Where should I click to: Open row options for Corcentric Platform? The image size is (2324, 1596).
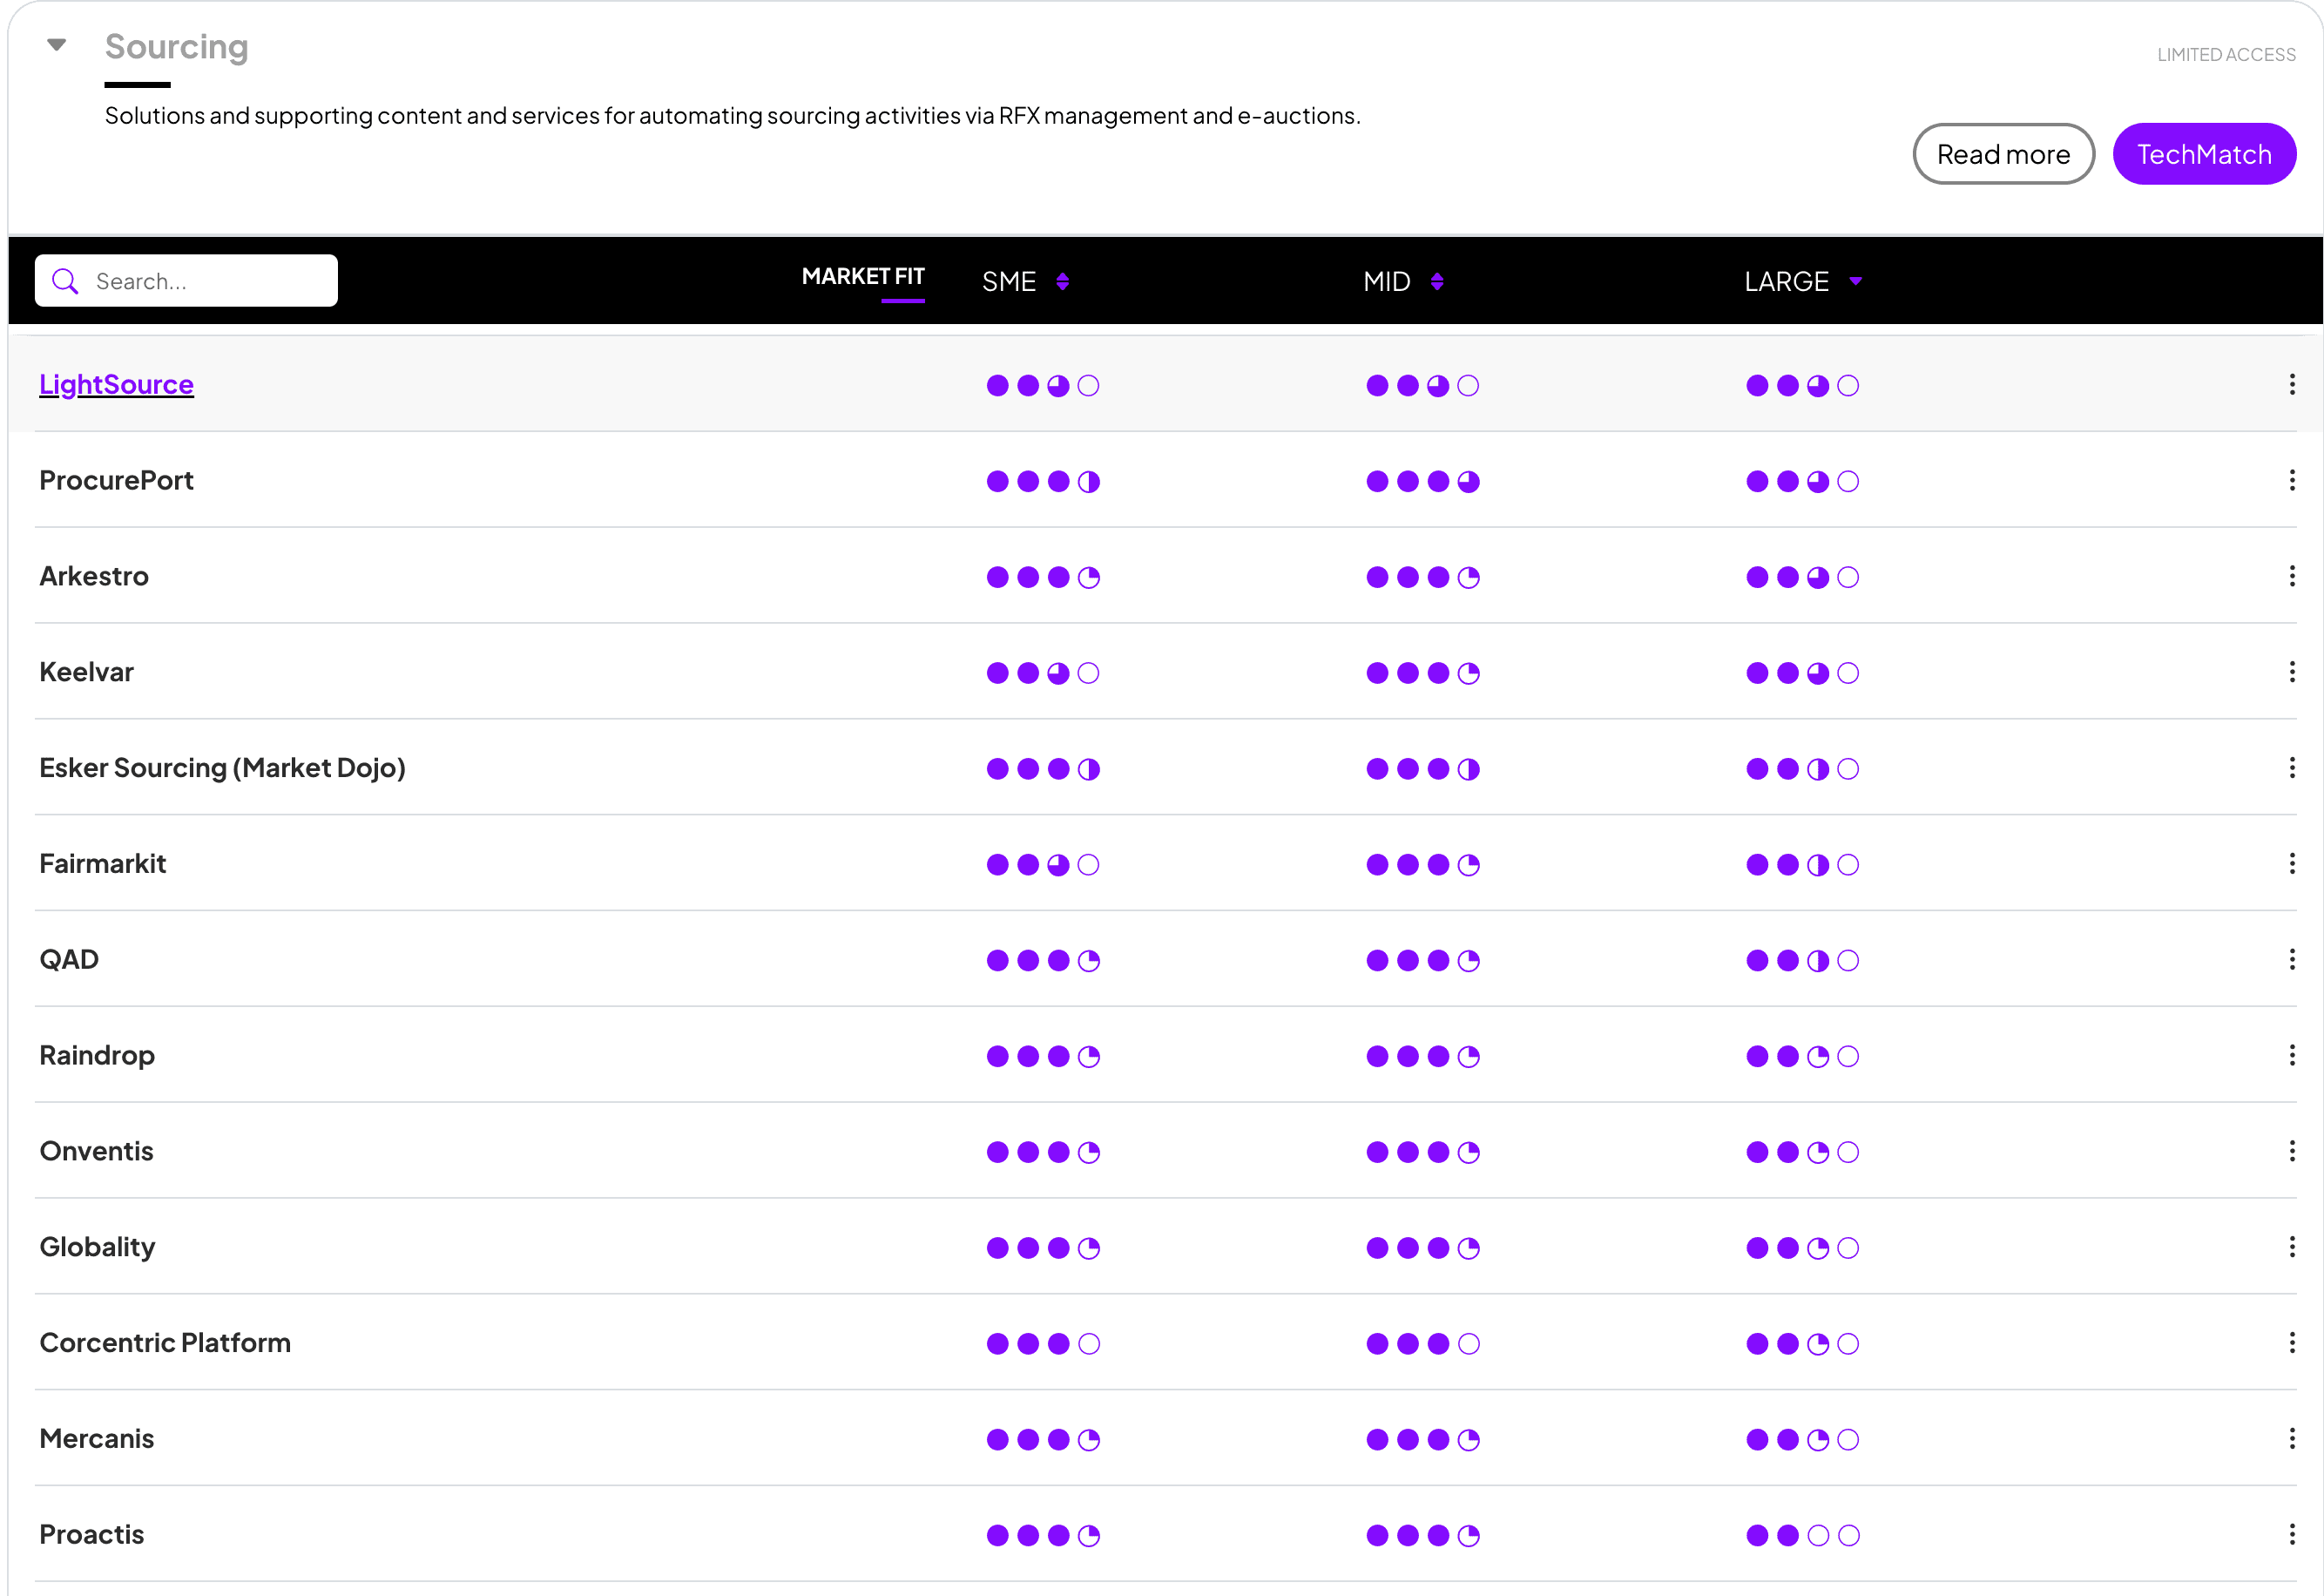tap(2291, 1342)
